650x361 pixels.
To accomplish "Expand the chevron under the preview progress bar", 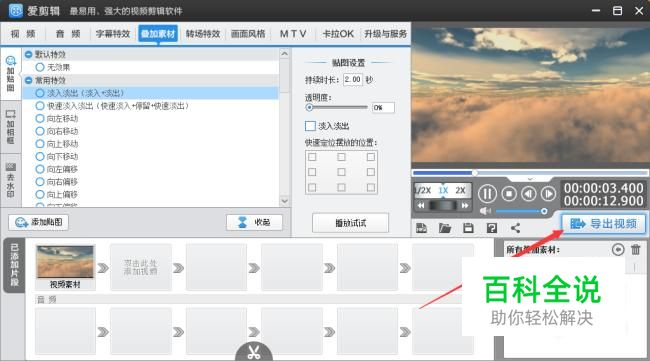I will [x=530, y=179].
